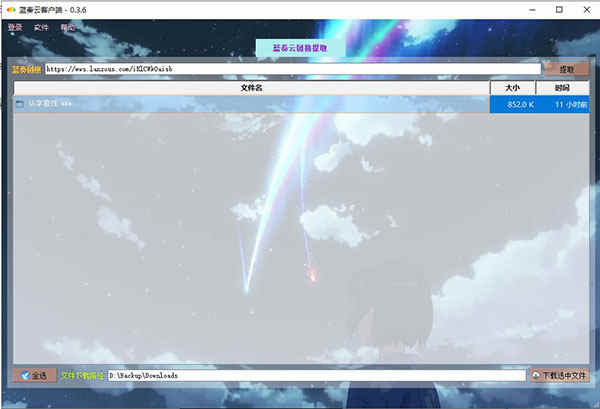This screenshot has width=600, height=409.
Task: Open the 文件 menu
Action: pyautogui.click(x=41, y=28)
